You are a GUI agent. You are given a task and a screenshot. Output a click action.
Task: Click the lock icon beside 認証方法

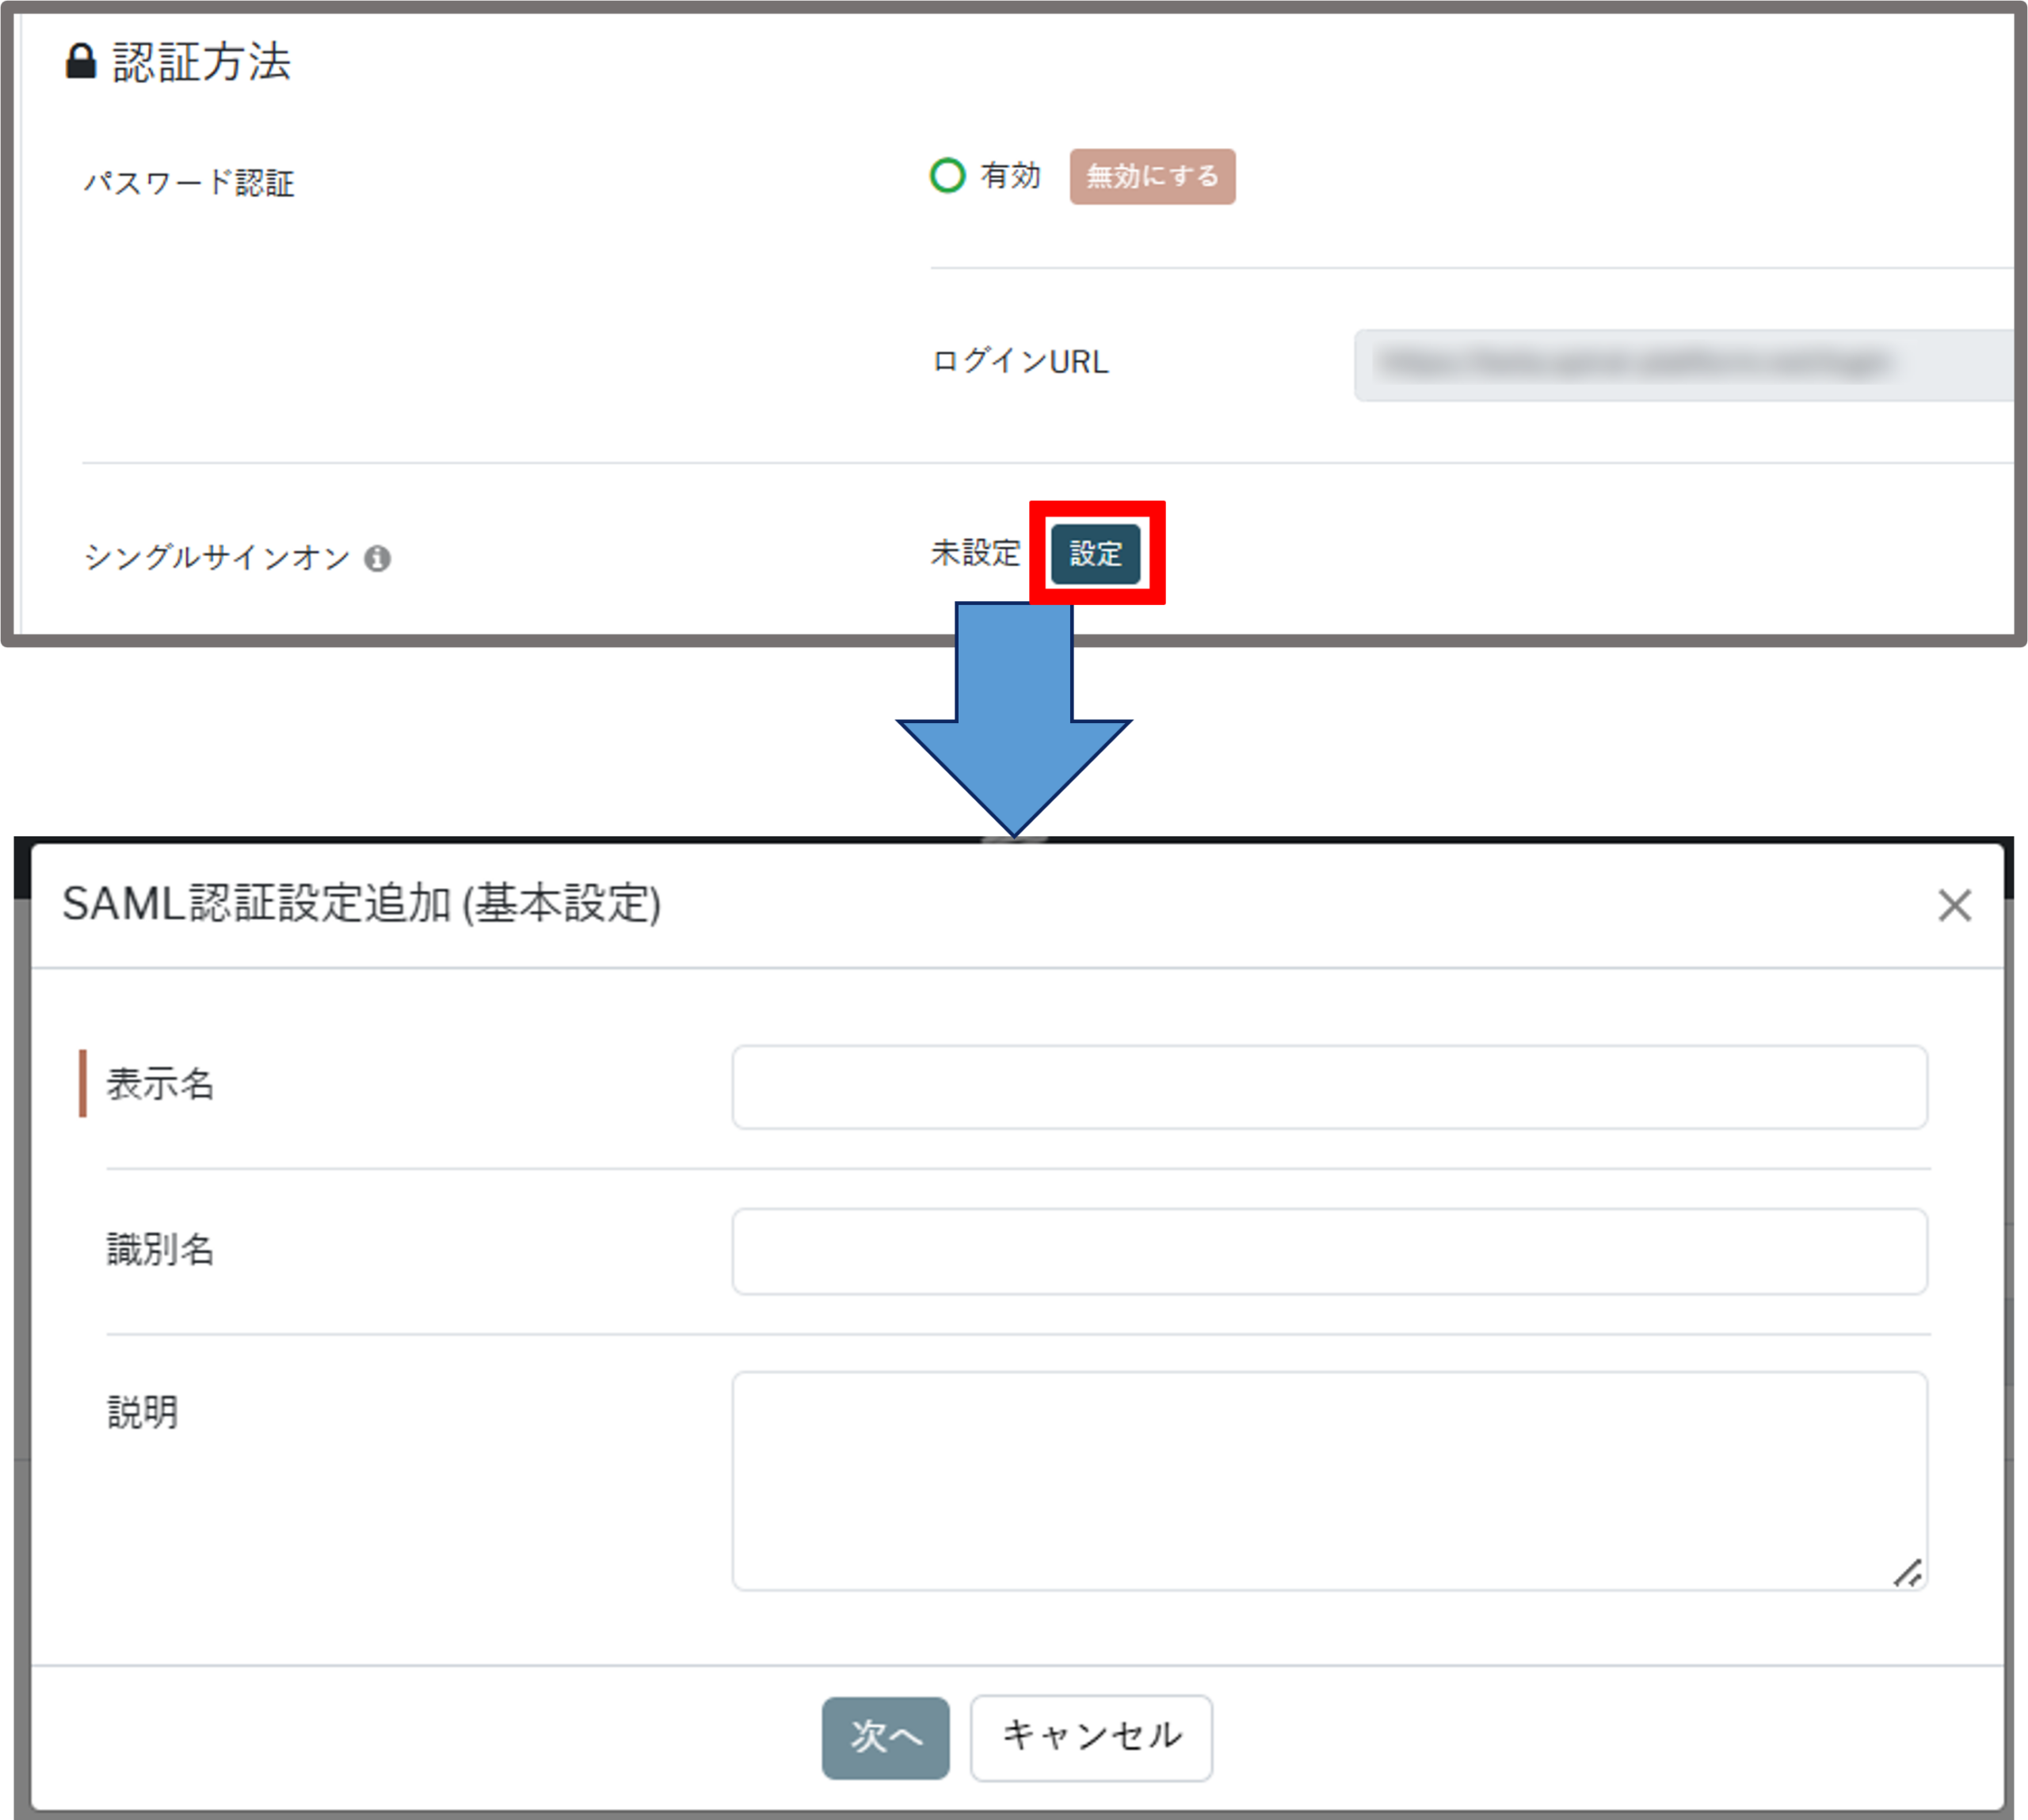[x=81, y=62]
